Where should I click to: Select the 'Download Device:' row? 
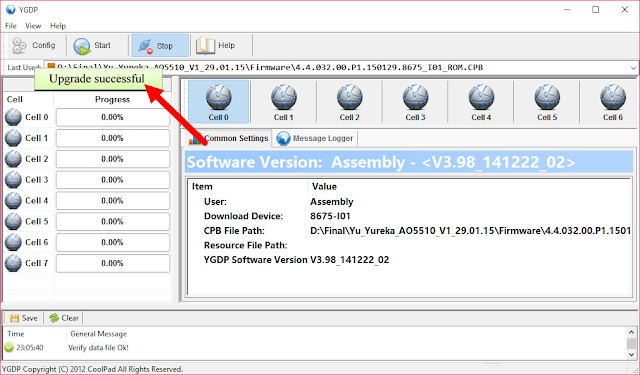click(409, 216)
